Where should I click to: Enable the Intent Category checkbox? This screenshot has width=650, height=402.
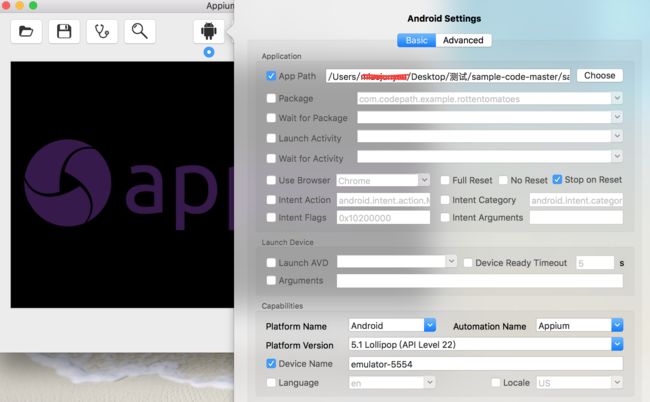point(445,200)
